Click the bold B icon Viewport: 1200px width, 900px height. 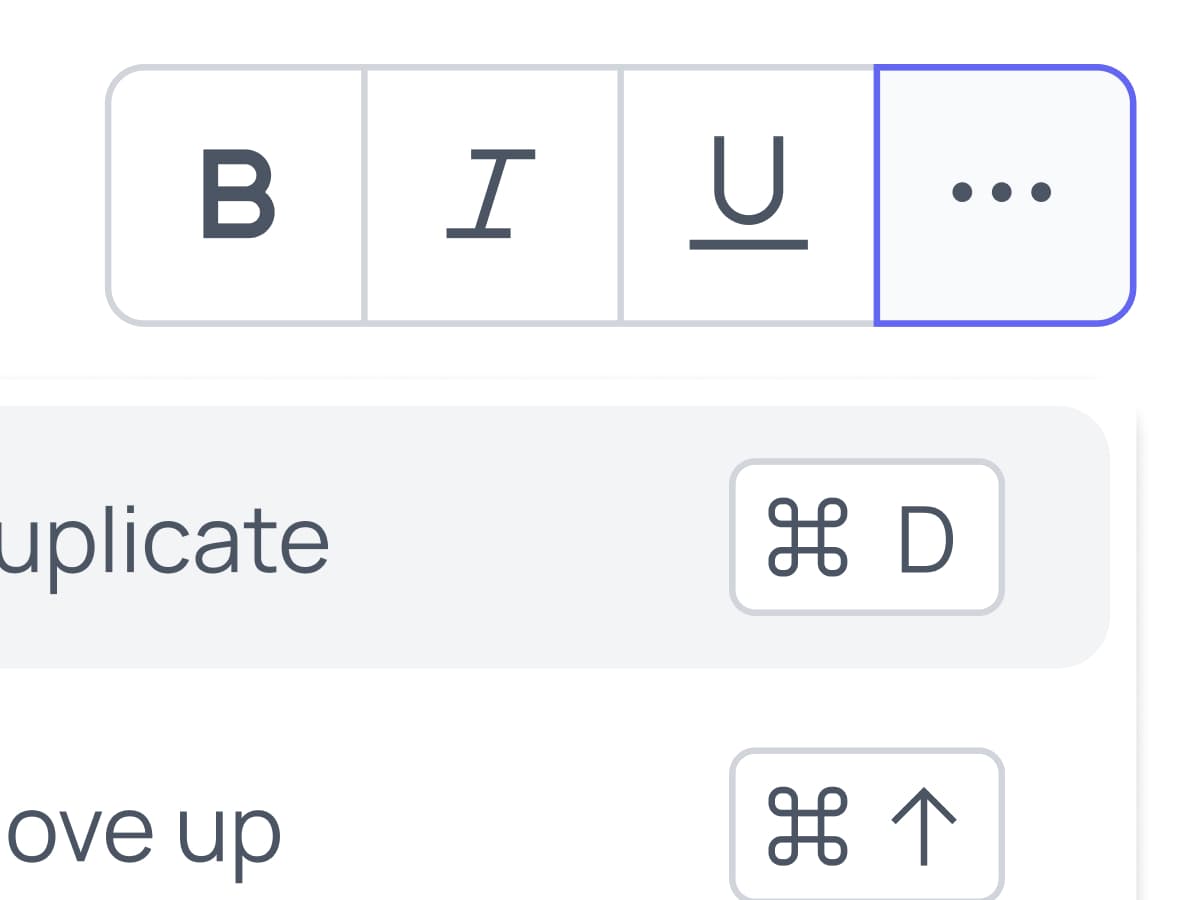click(238, 194)
